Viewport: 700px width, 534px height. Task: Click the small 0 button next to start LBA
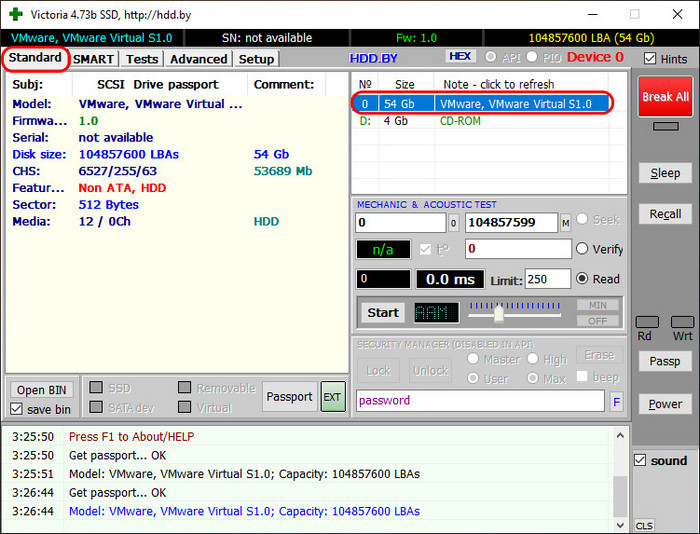tap(453, 223)
